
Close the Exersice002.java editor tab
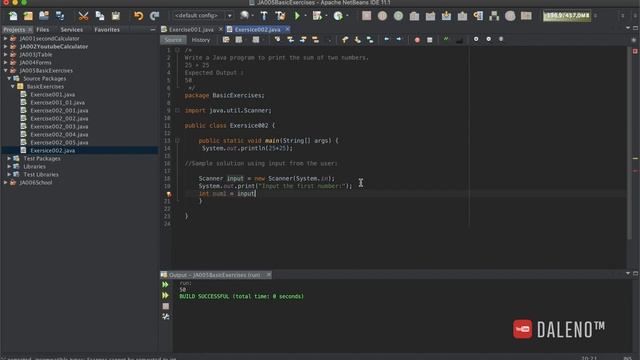tap(287, 29)
